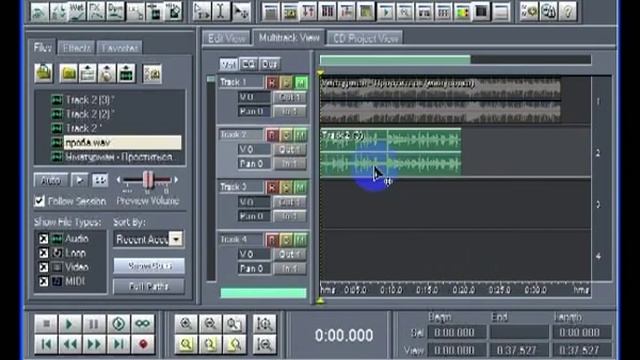
Task: Click the Fast Forward transport button
Action: click(94, 344)
